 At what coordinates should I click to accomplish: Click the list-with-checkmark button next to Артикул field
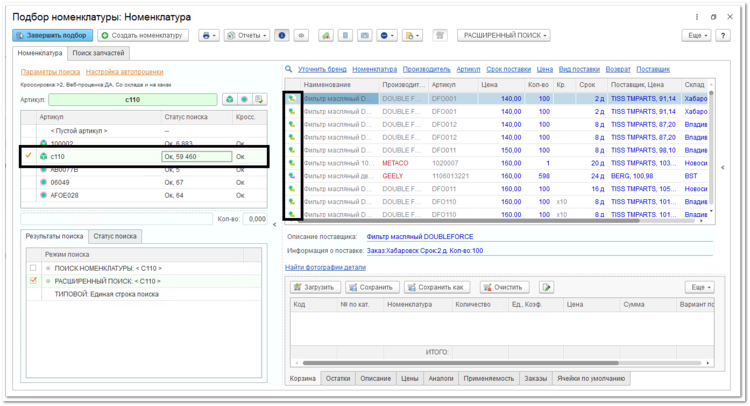(259, 99)
